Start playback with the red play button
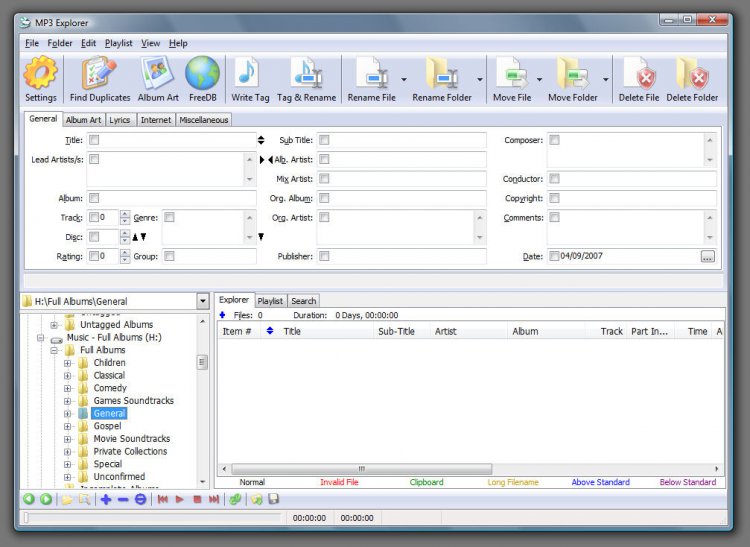This screenshot has height=547, width=750. point(180,499)
